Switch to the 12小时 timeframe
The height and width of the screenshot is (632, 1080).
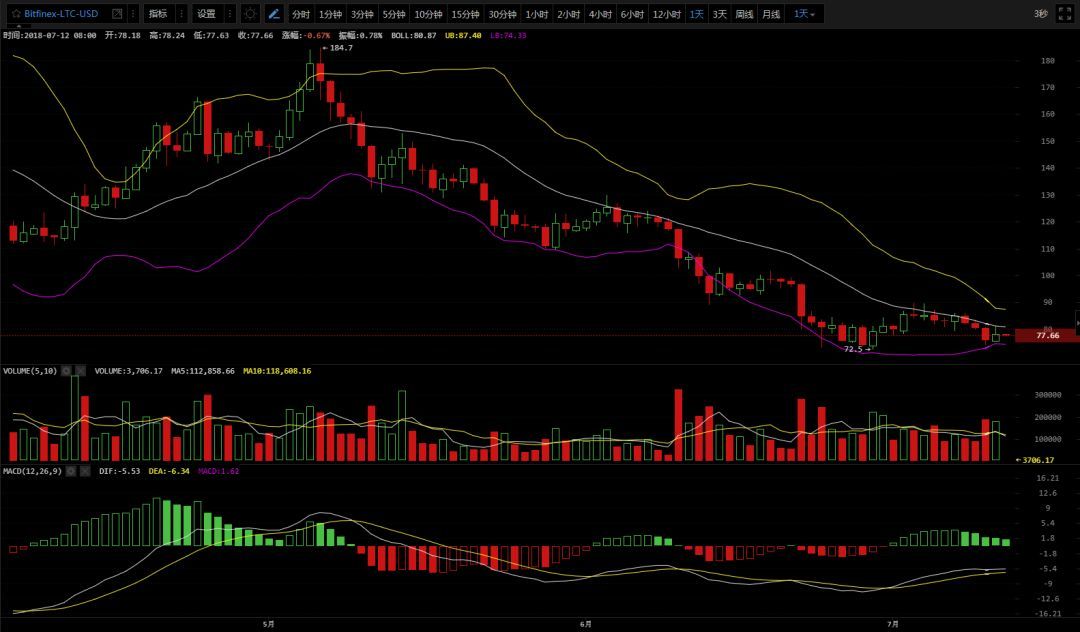pos(667,14)
